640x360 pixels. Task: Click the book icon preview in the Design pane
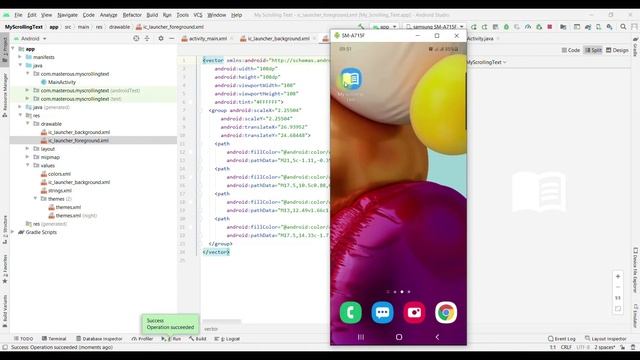[539, 192]
